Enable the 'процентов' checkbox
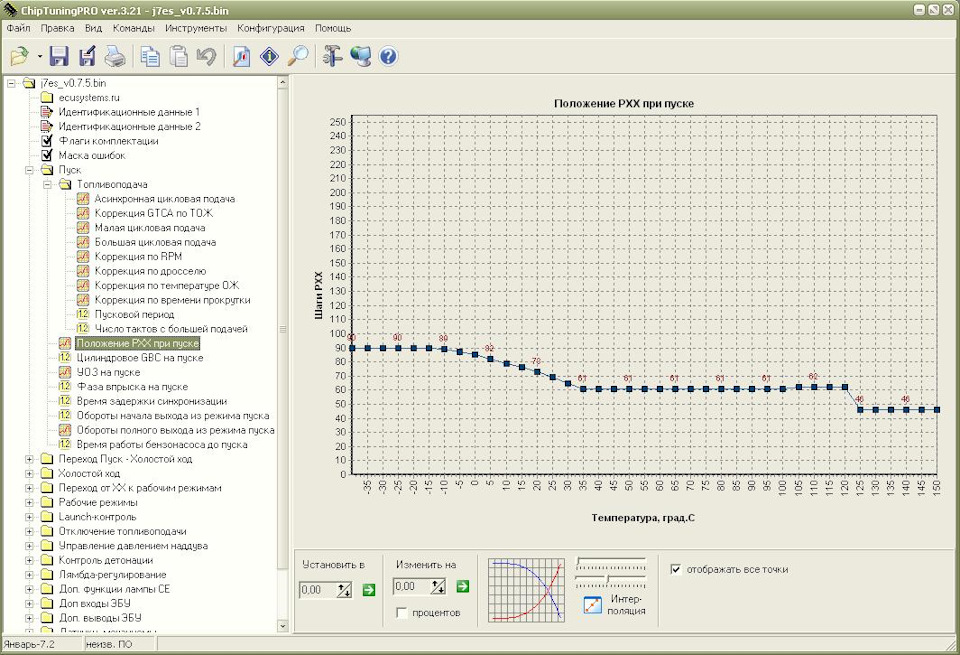The height and width of the screenshot is (655, 960). (x=402, y=613)
